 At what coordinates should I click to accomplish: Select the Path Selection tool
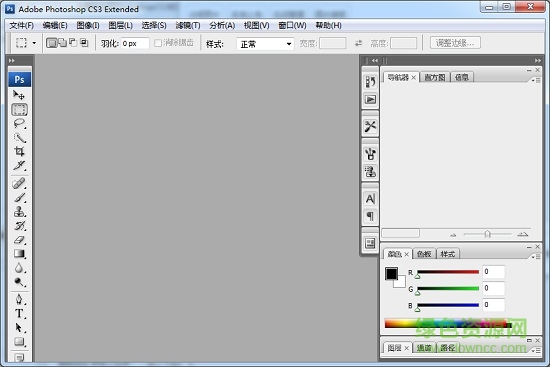pos(19,327)
